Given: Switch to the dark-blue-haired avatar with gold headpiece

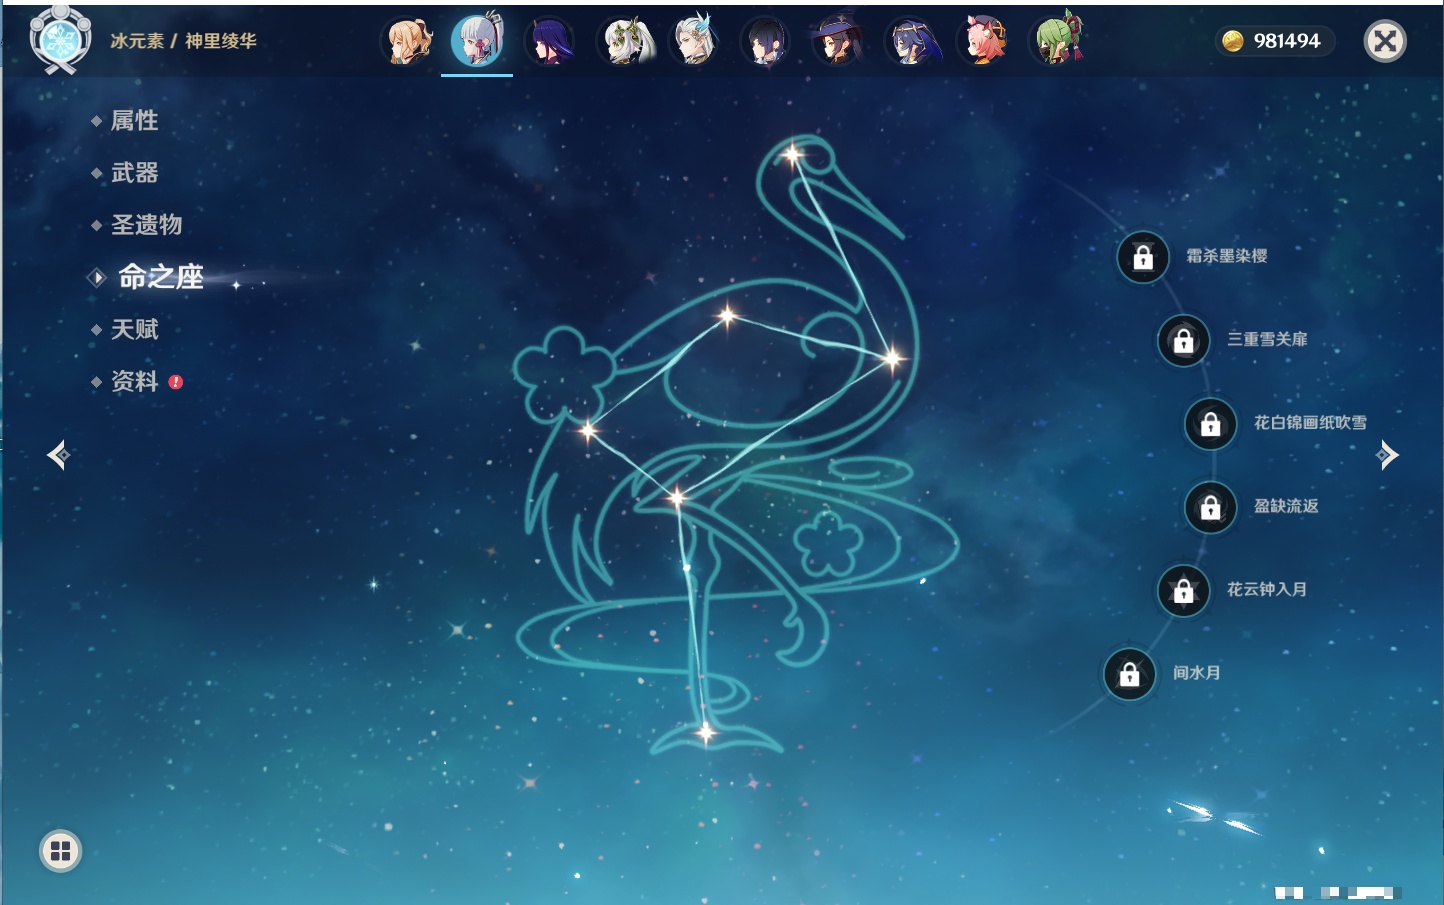Looking at the screenshot, I should pos(911,41).
